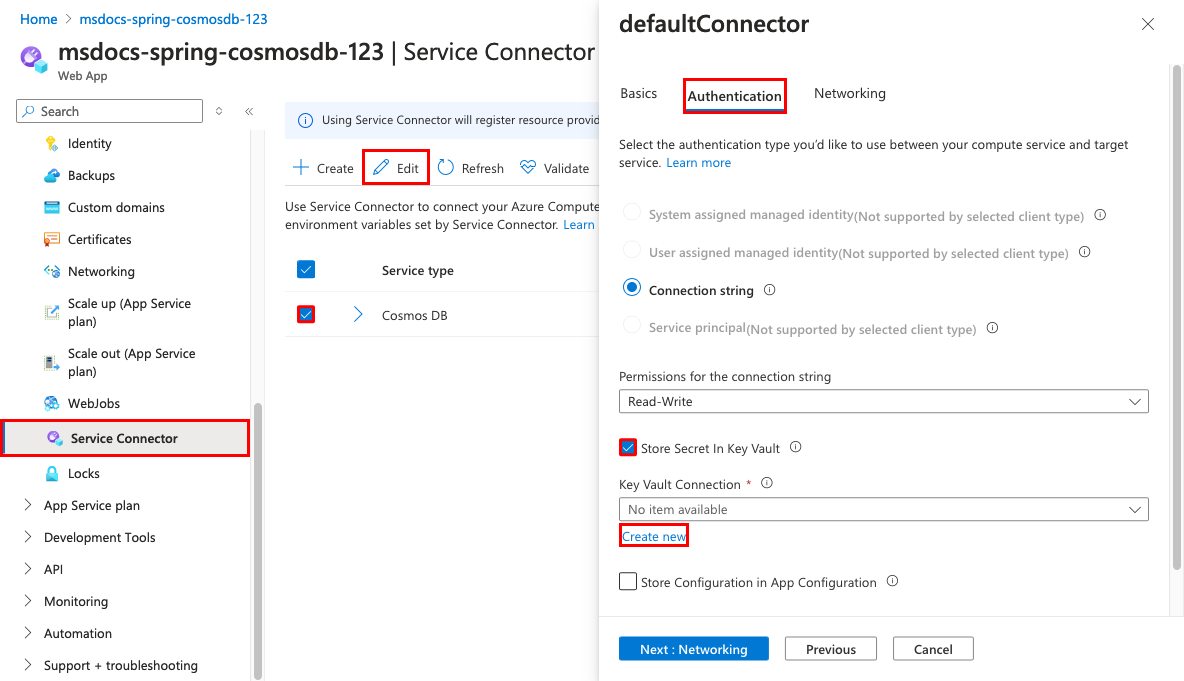Enable Store Configuration in App Configuration
The height and width of the screenshot is (681, 1184).
[628, 582]
